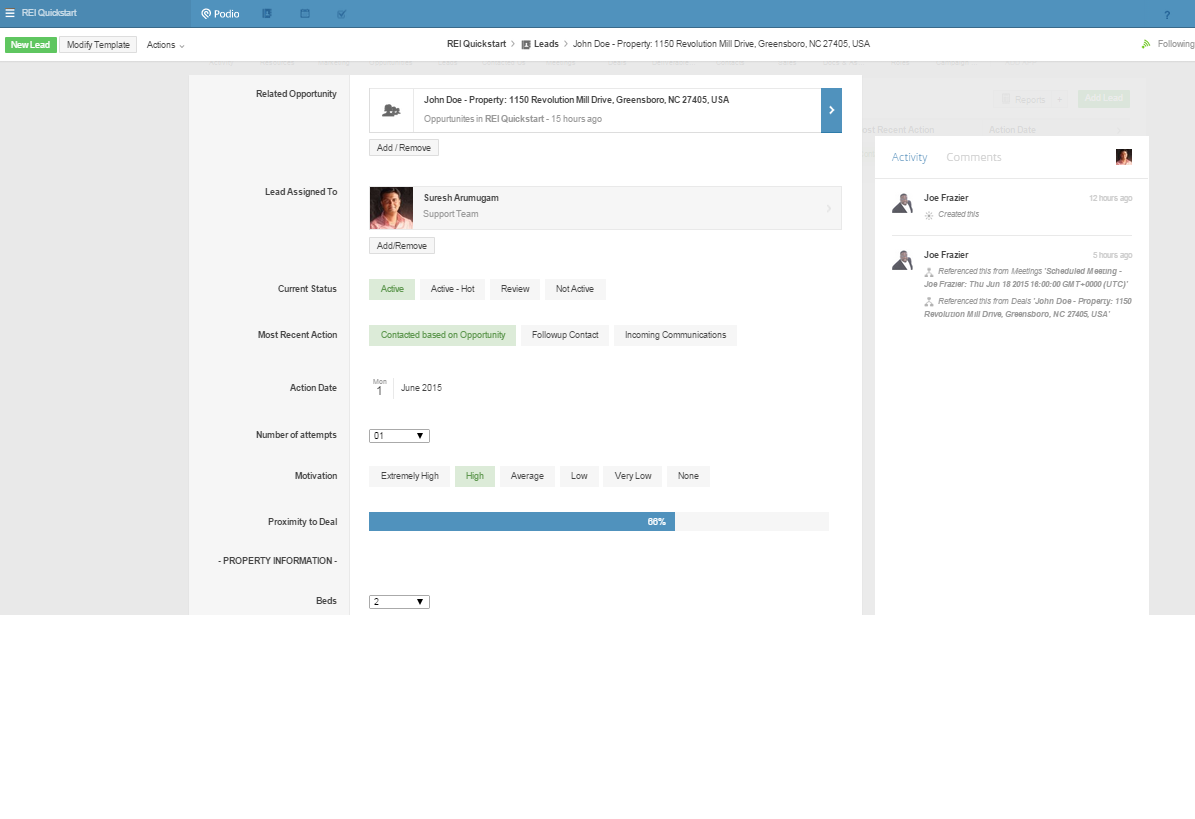Set Current Status to Active - Hot
The width and height of the screenshot is (1195, 819).
(452, 289)
